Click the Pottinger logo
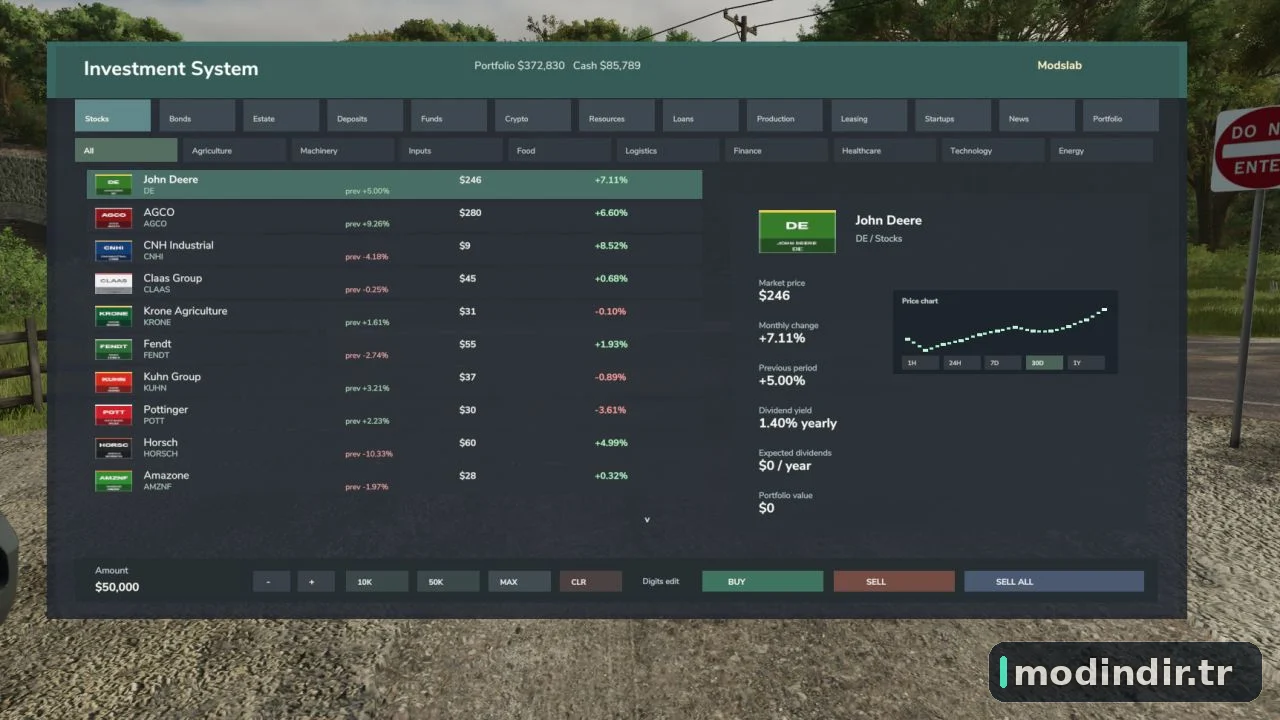 (x=113, y=415)
